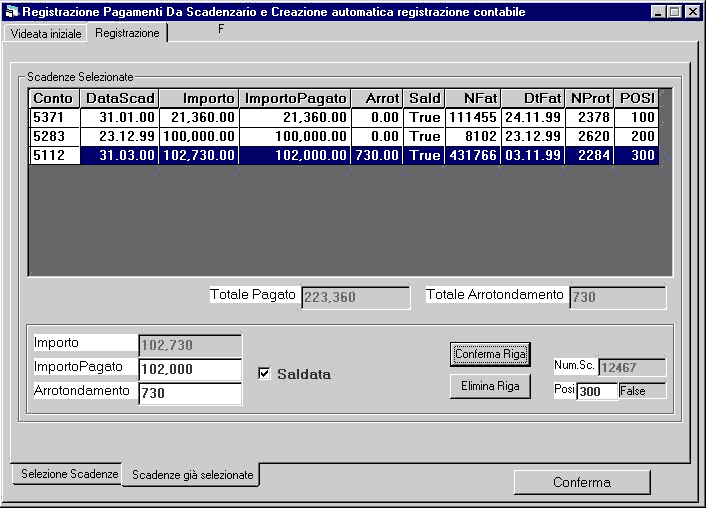
Task: Click the Totale Arrotondamento field
Action: click(x=618, y=297)
